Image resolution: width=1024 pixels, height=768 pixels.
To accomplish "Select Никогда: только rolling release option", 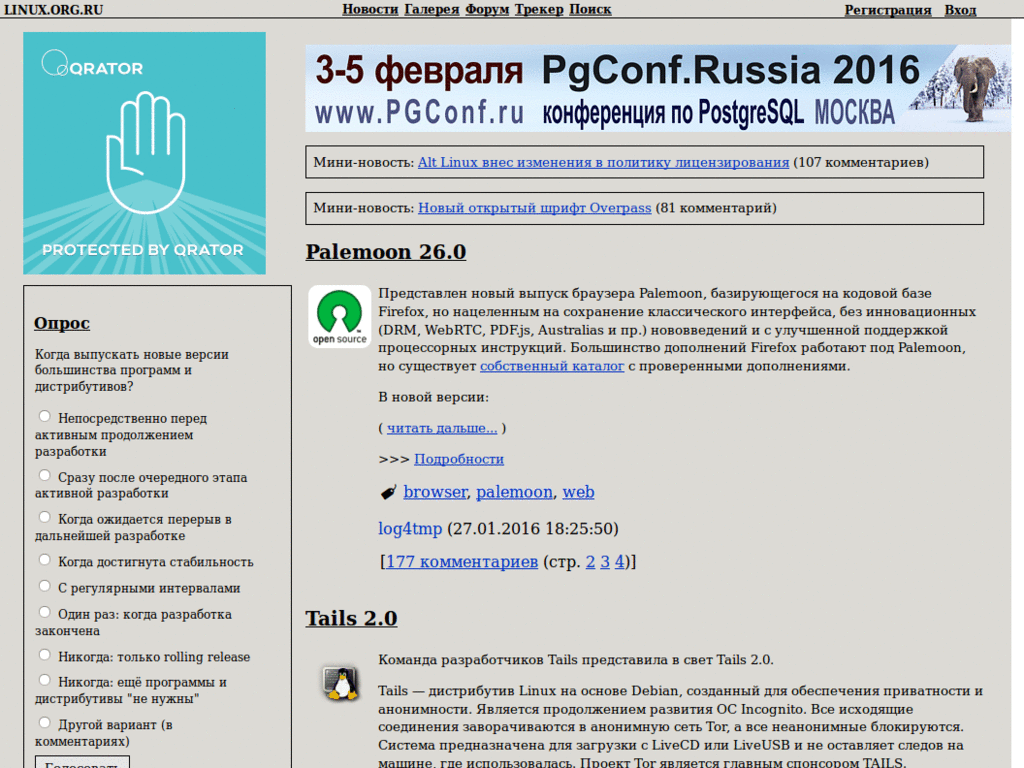I will click(44, 655).
